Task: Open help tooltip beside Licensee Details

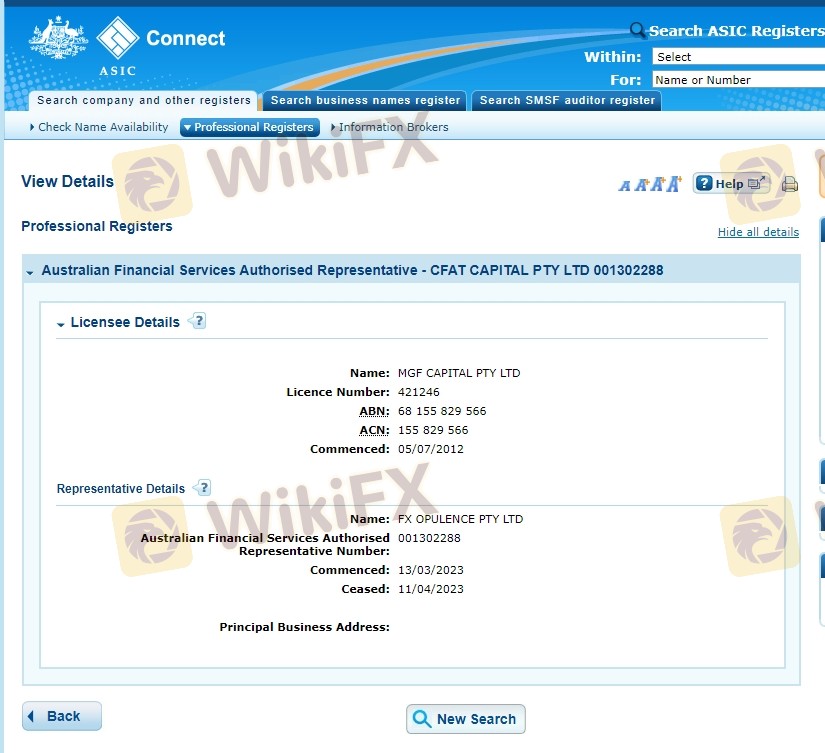Action: click(197, 321)
